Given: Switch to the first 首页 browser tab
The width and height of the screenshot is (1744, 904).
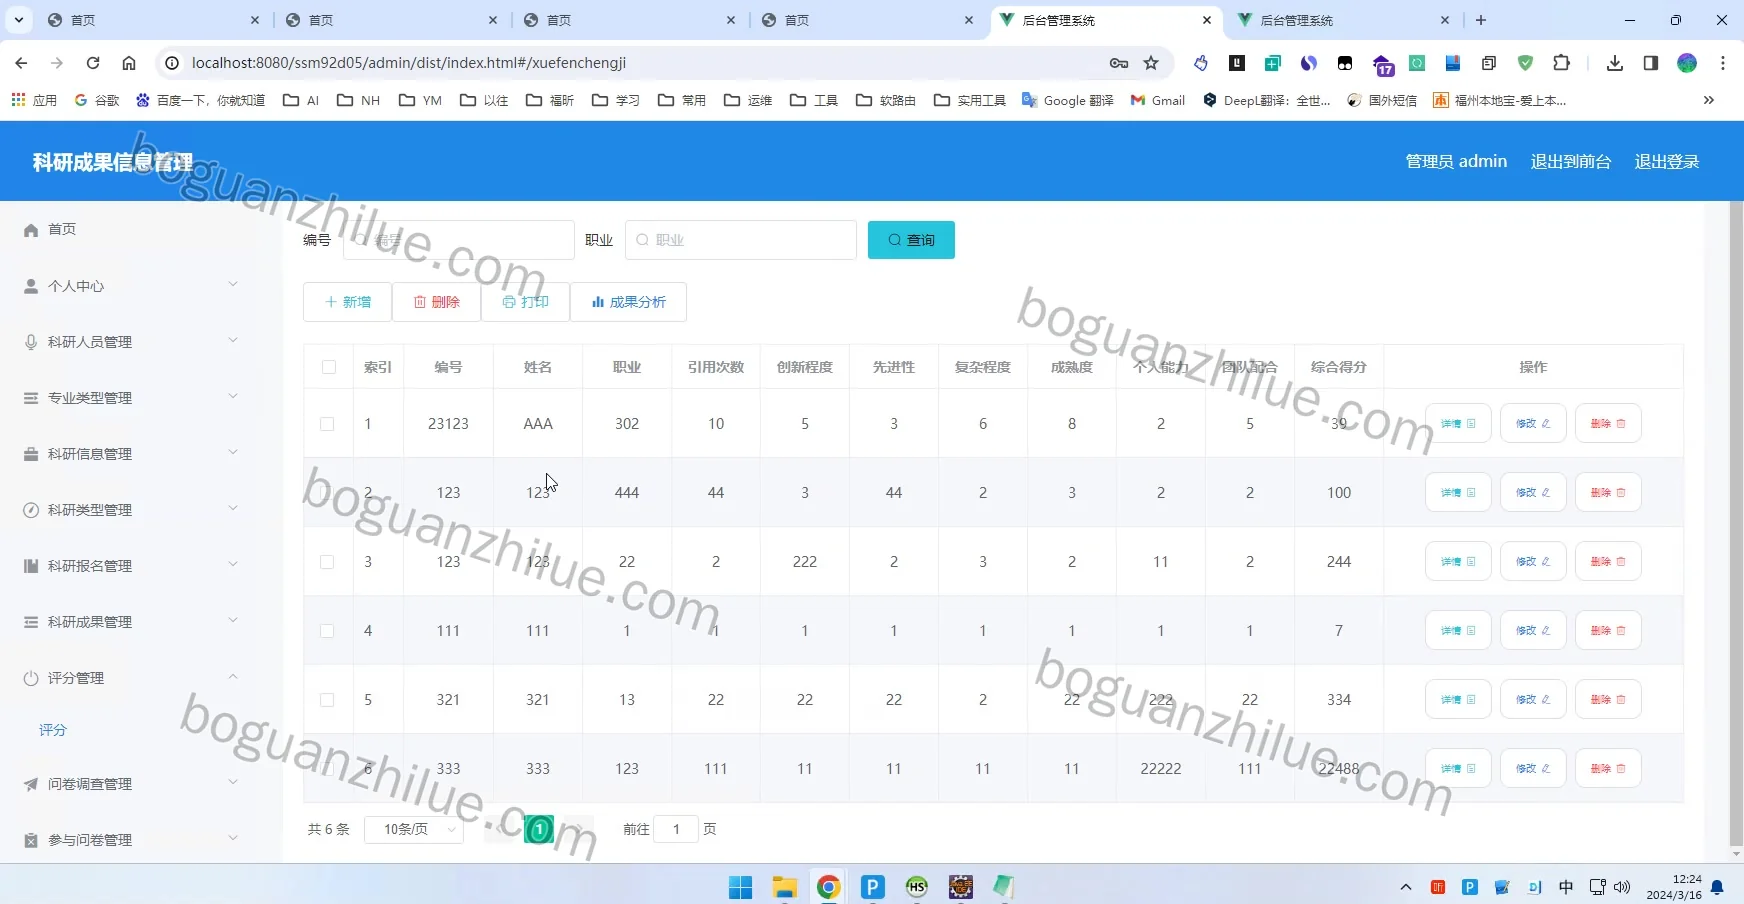Looking at the screenshot, I should 155,20.
